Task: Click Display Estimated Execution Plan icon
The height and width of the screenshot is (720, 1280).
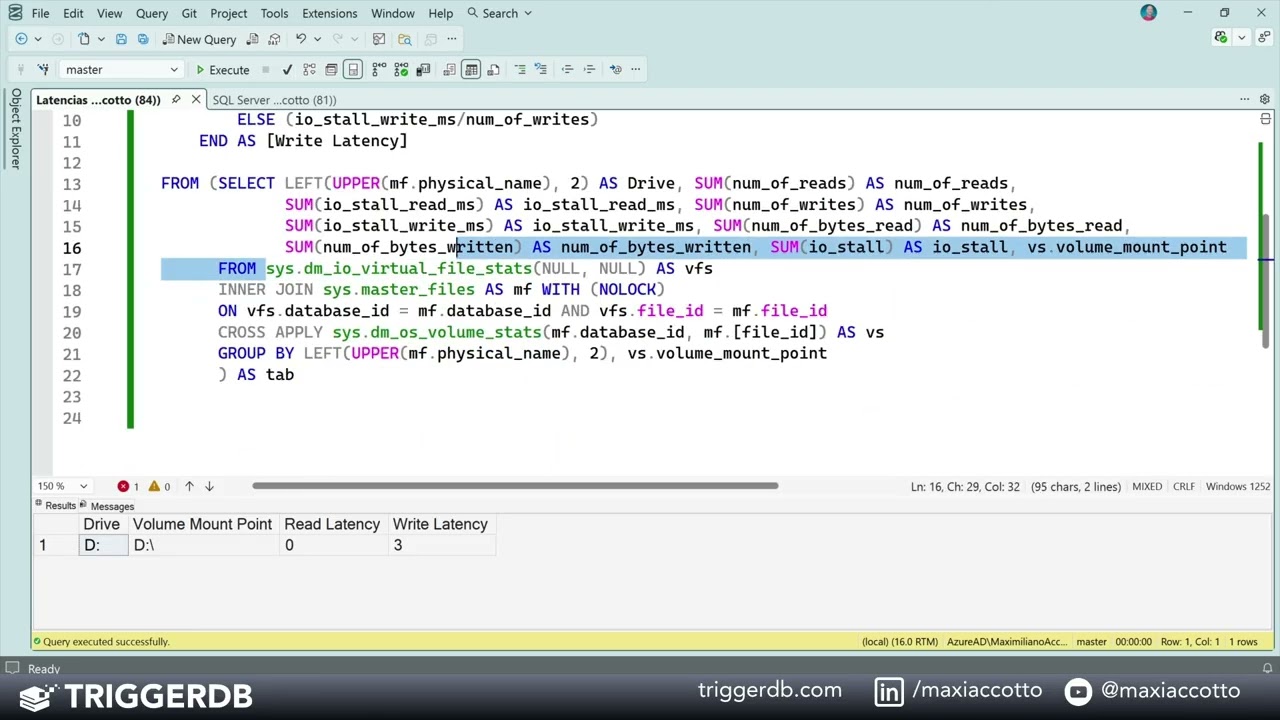Action: tap(309, 69)
